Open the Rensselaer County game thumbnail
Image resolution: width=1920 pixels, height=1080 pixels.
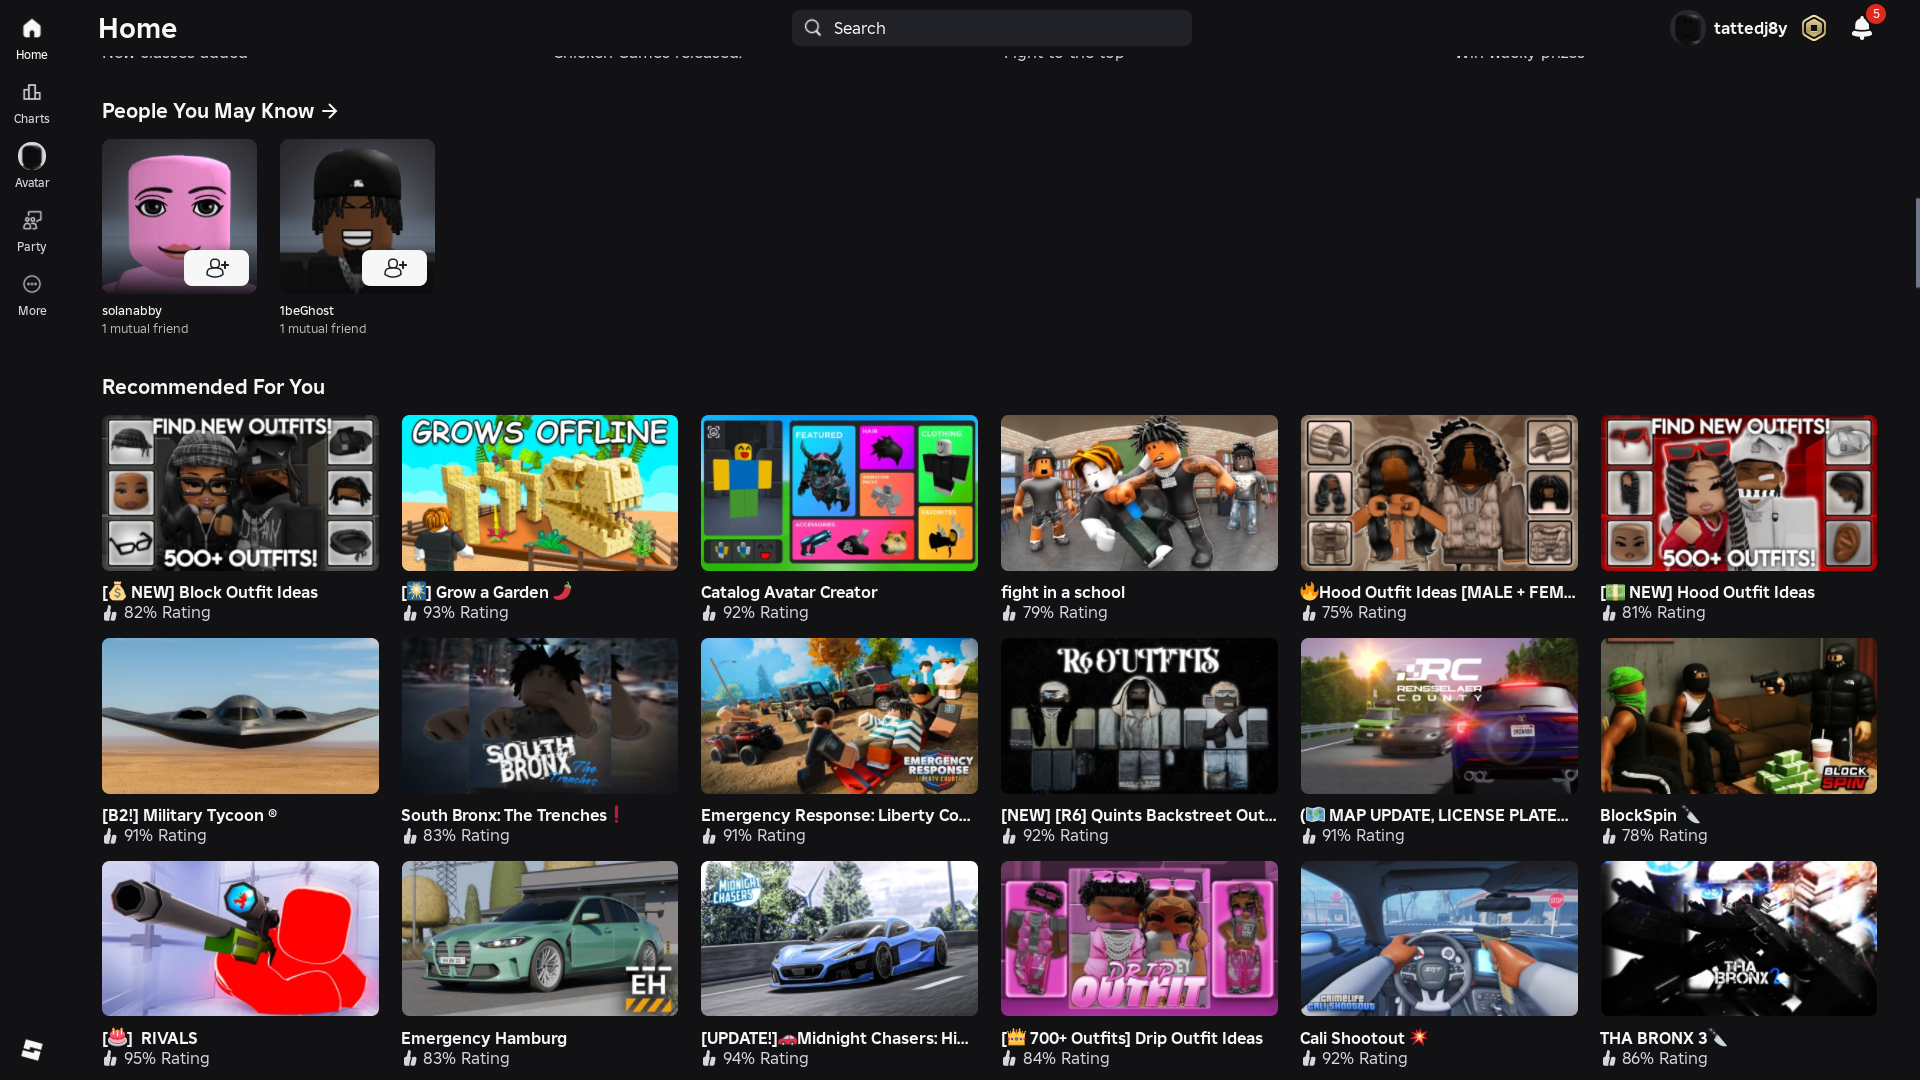click(1439, 716)
